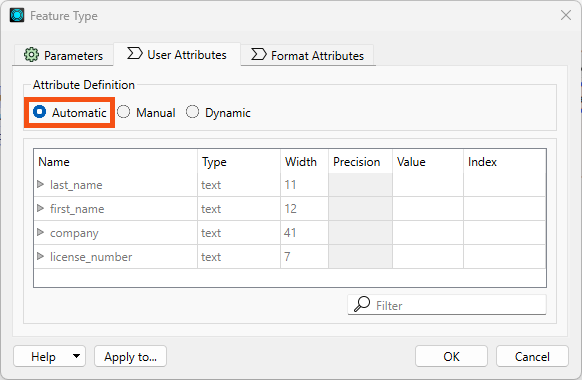Select the Automatic attribute definition
Viewport: 582px width, 380px height.
click(x=69, y=112)
